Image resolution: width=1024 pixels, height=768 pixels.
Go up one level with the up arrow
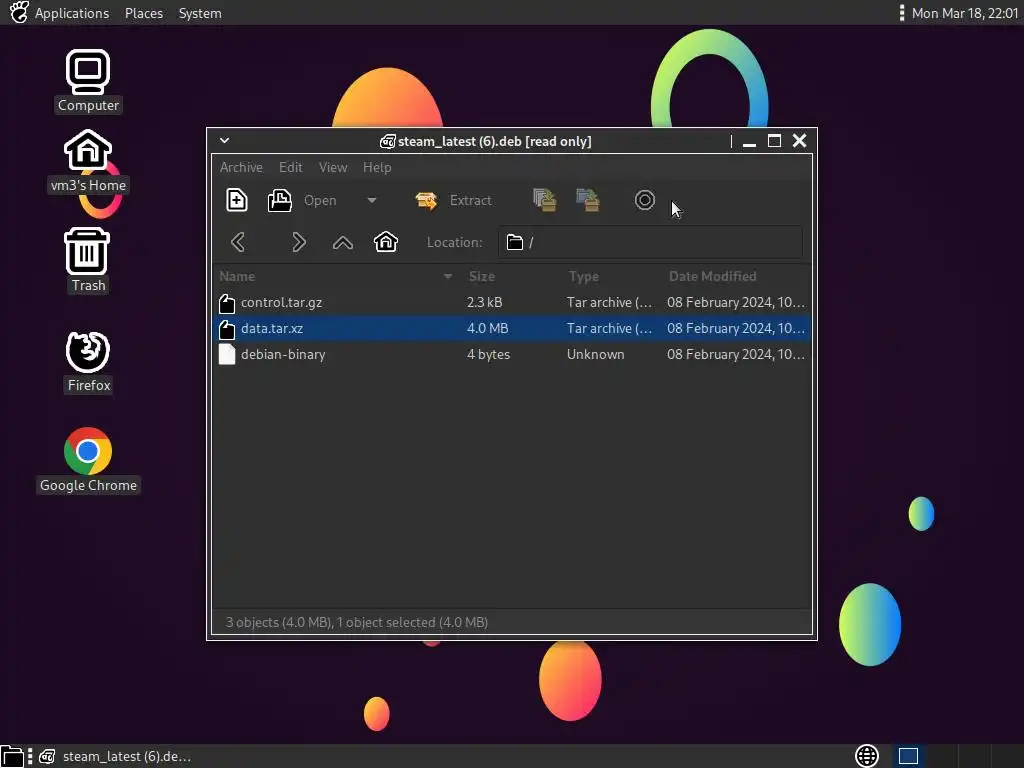point(343,243)
